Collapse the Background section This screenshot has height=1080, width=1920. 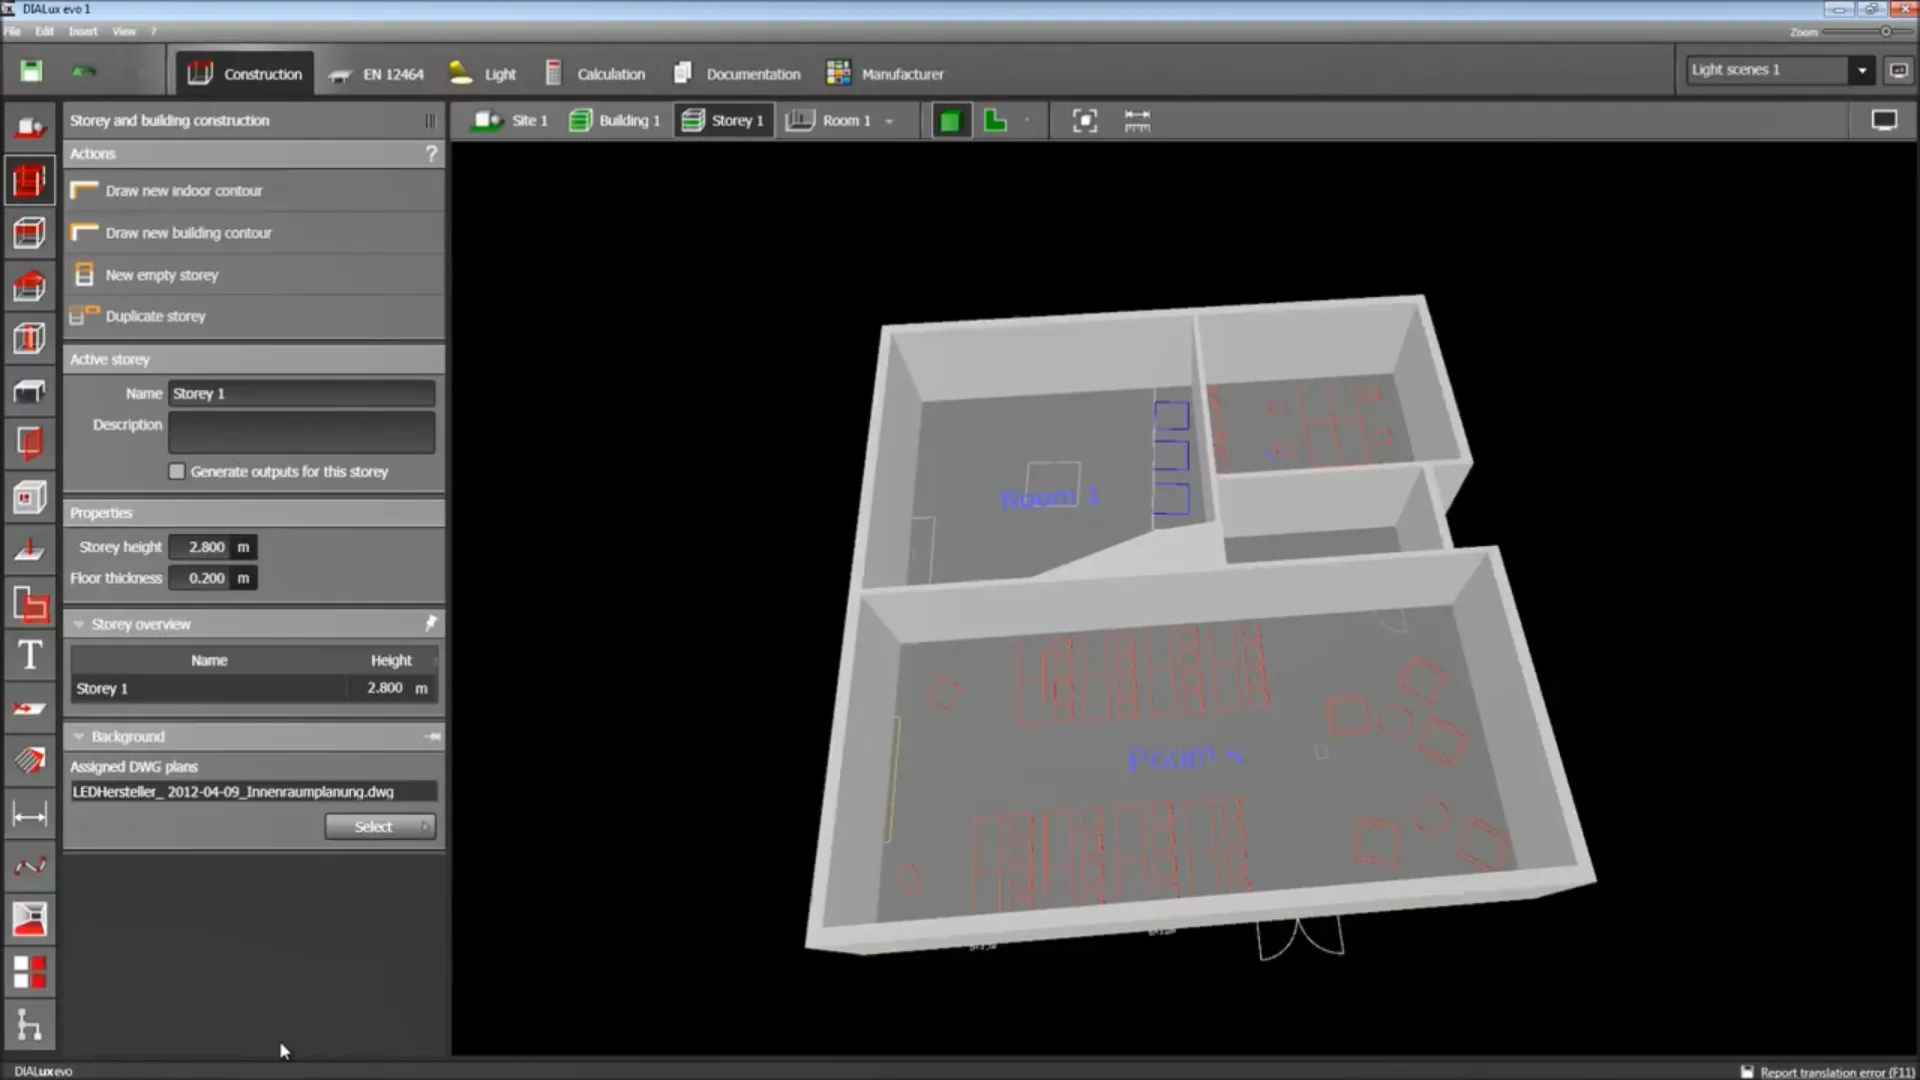(x=79, y=737)
